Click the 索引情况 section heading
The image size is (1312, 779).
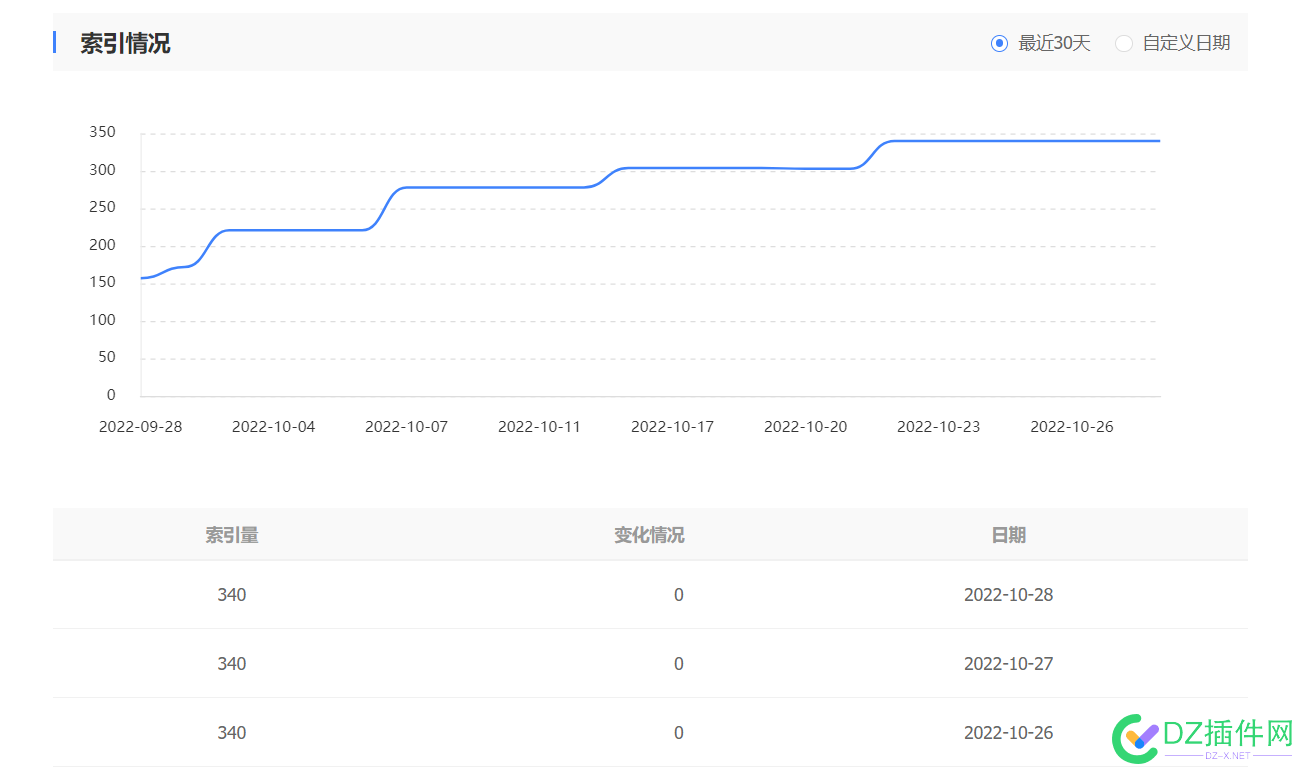point(125,43)
